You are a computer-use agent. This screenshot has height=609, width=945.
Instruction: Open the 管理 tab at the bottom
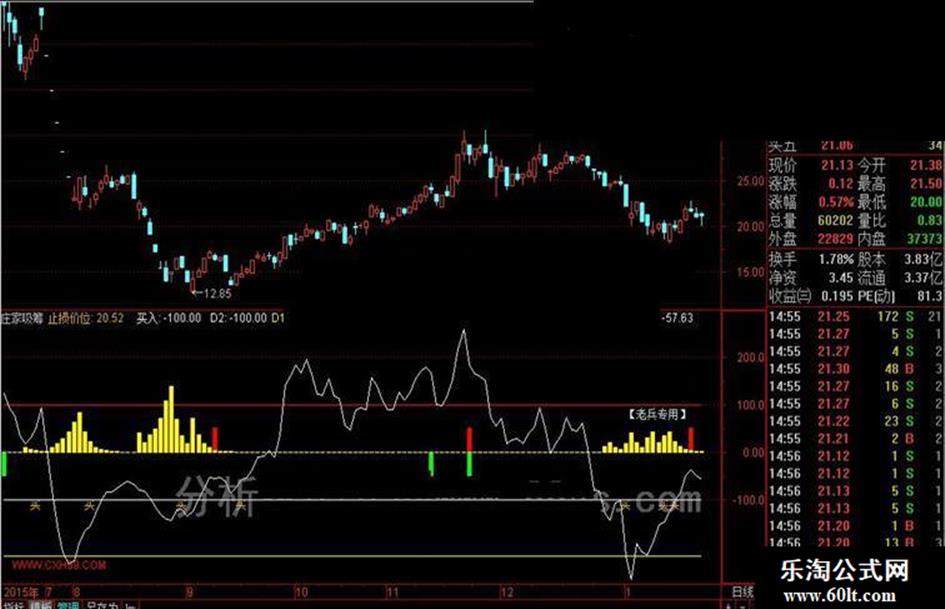tap(68, 605)
